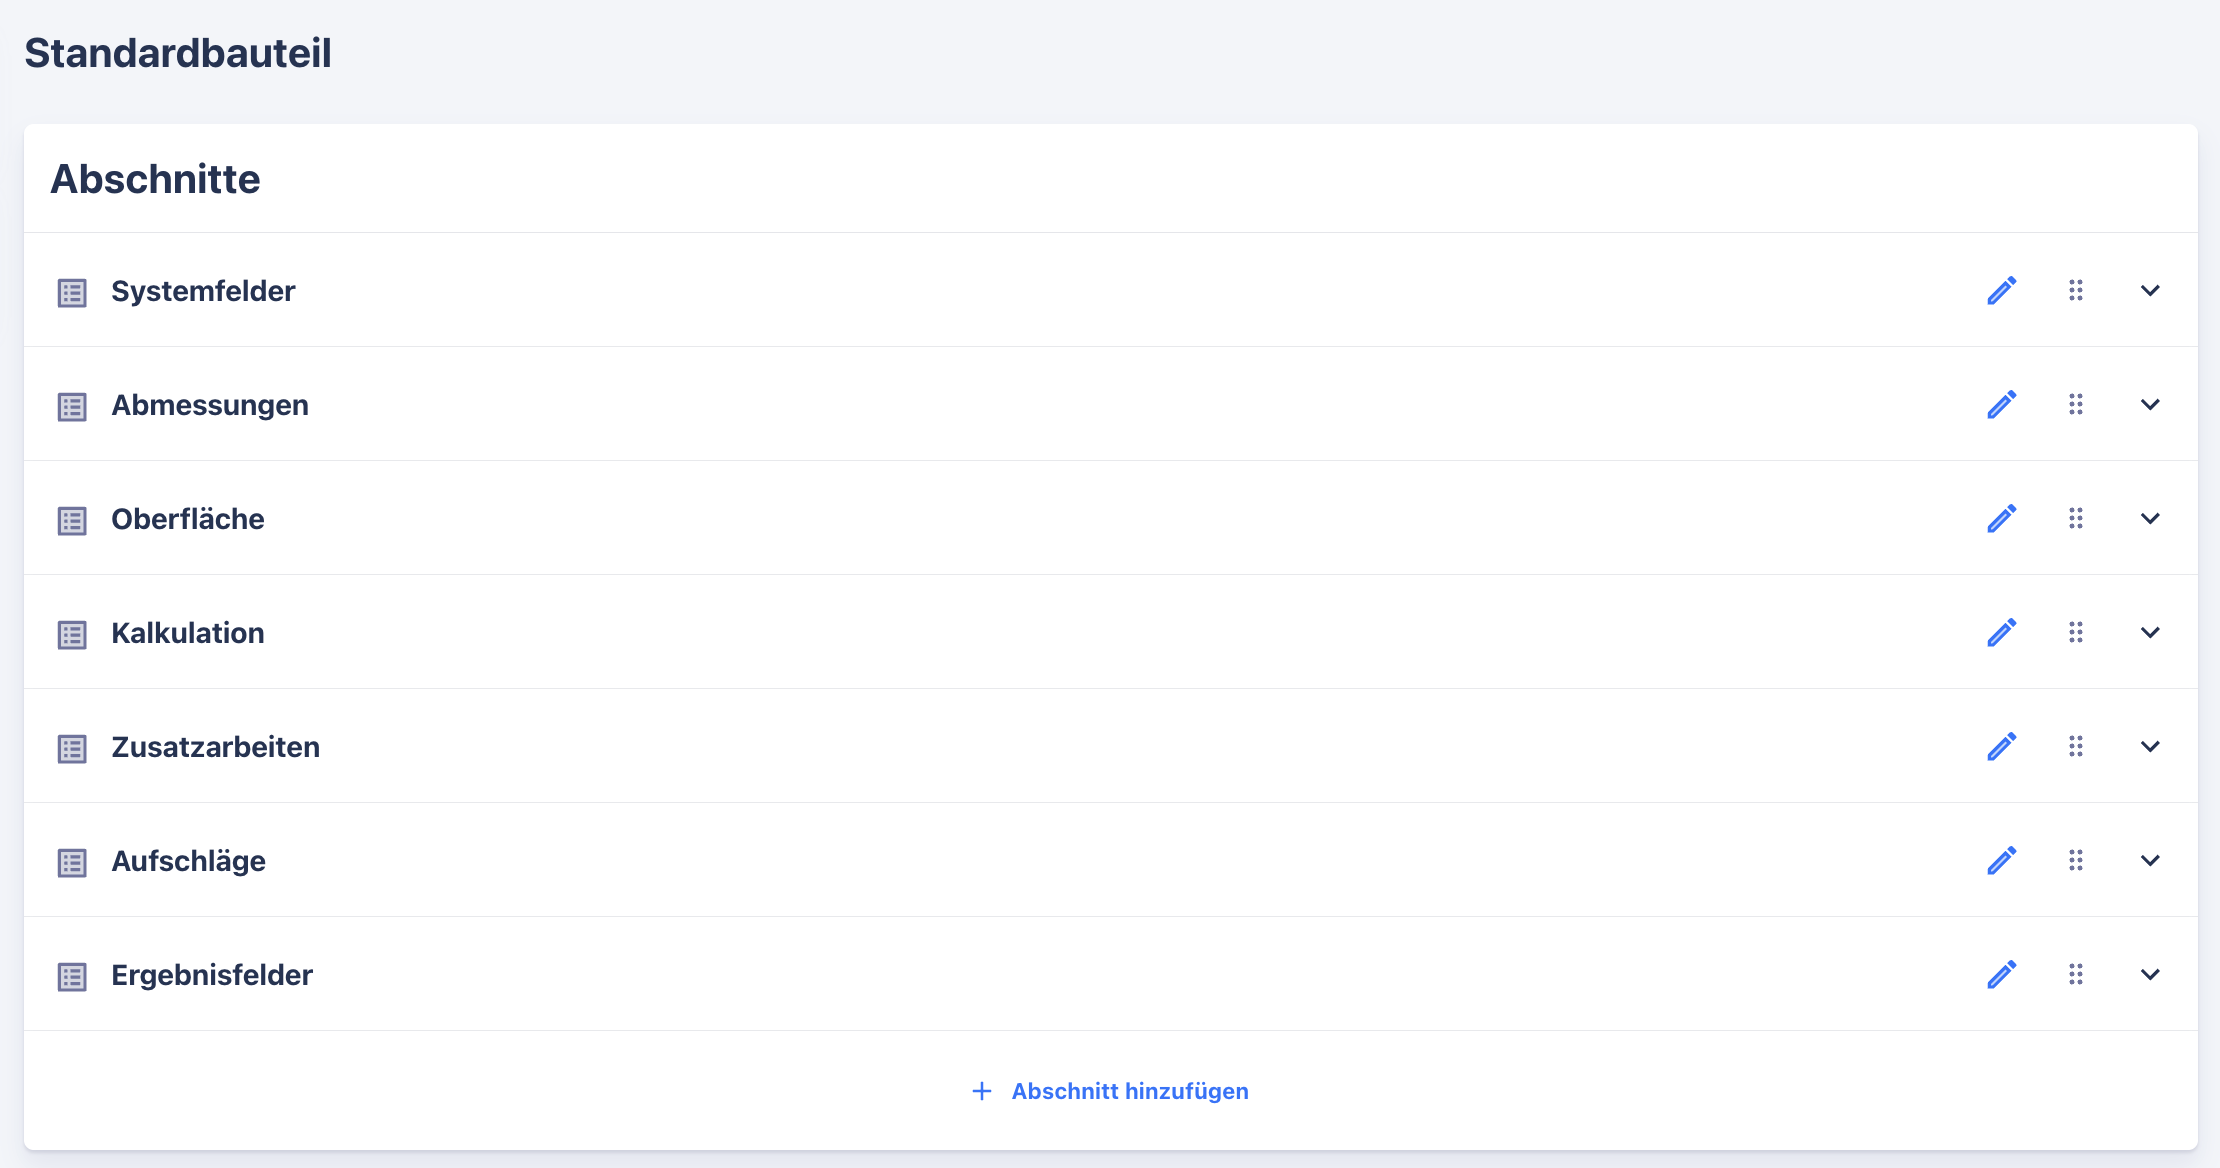The width and height of the screenshot is (2220, 1168).
Task: Click Abschnitt hinzufügen link
Action: tap(1129, 1091)
